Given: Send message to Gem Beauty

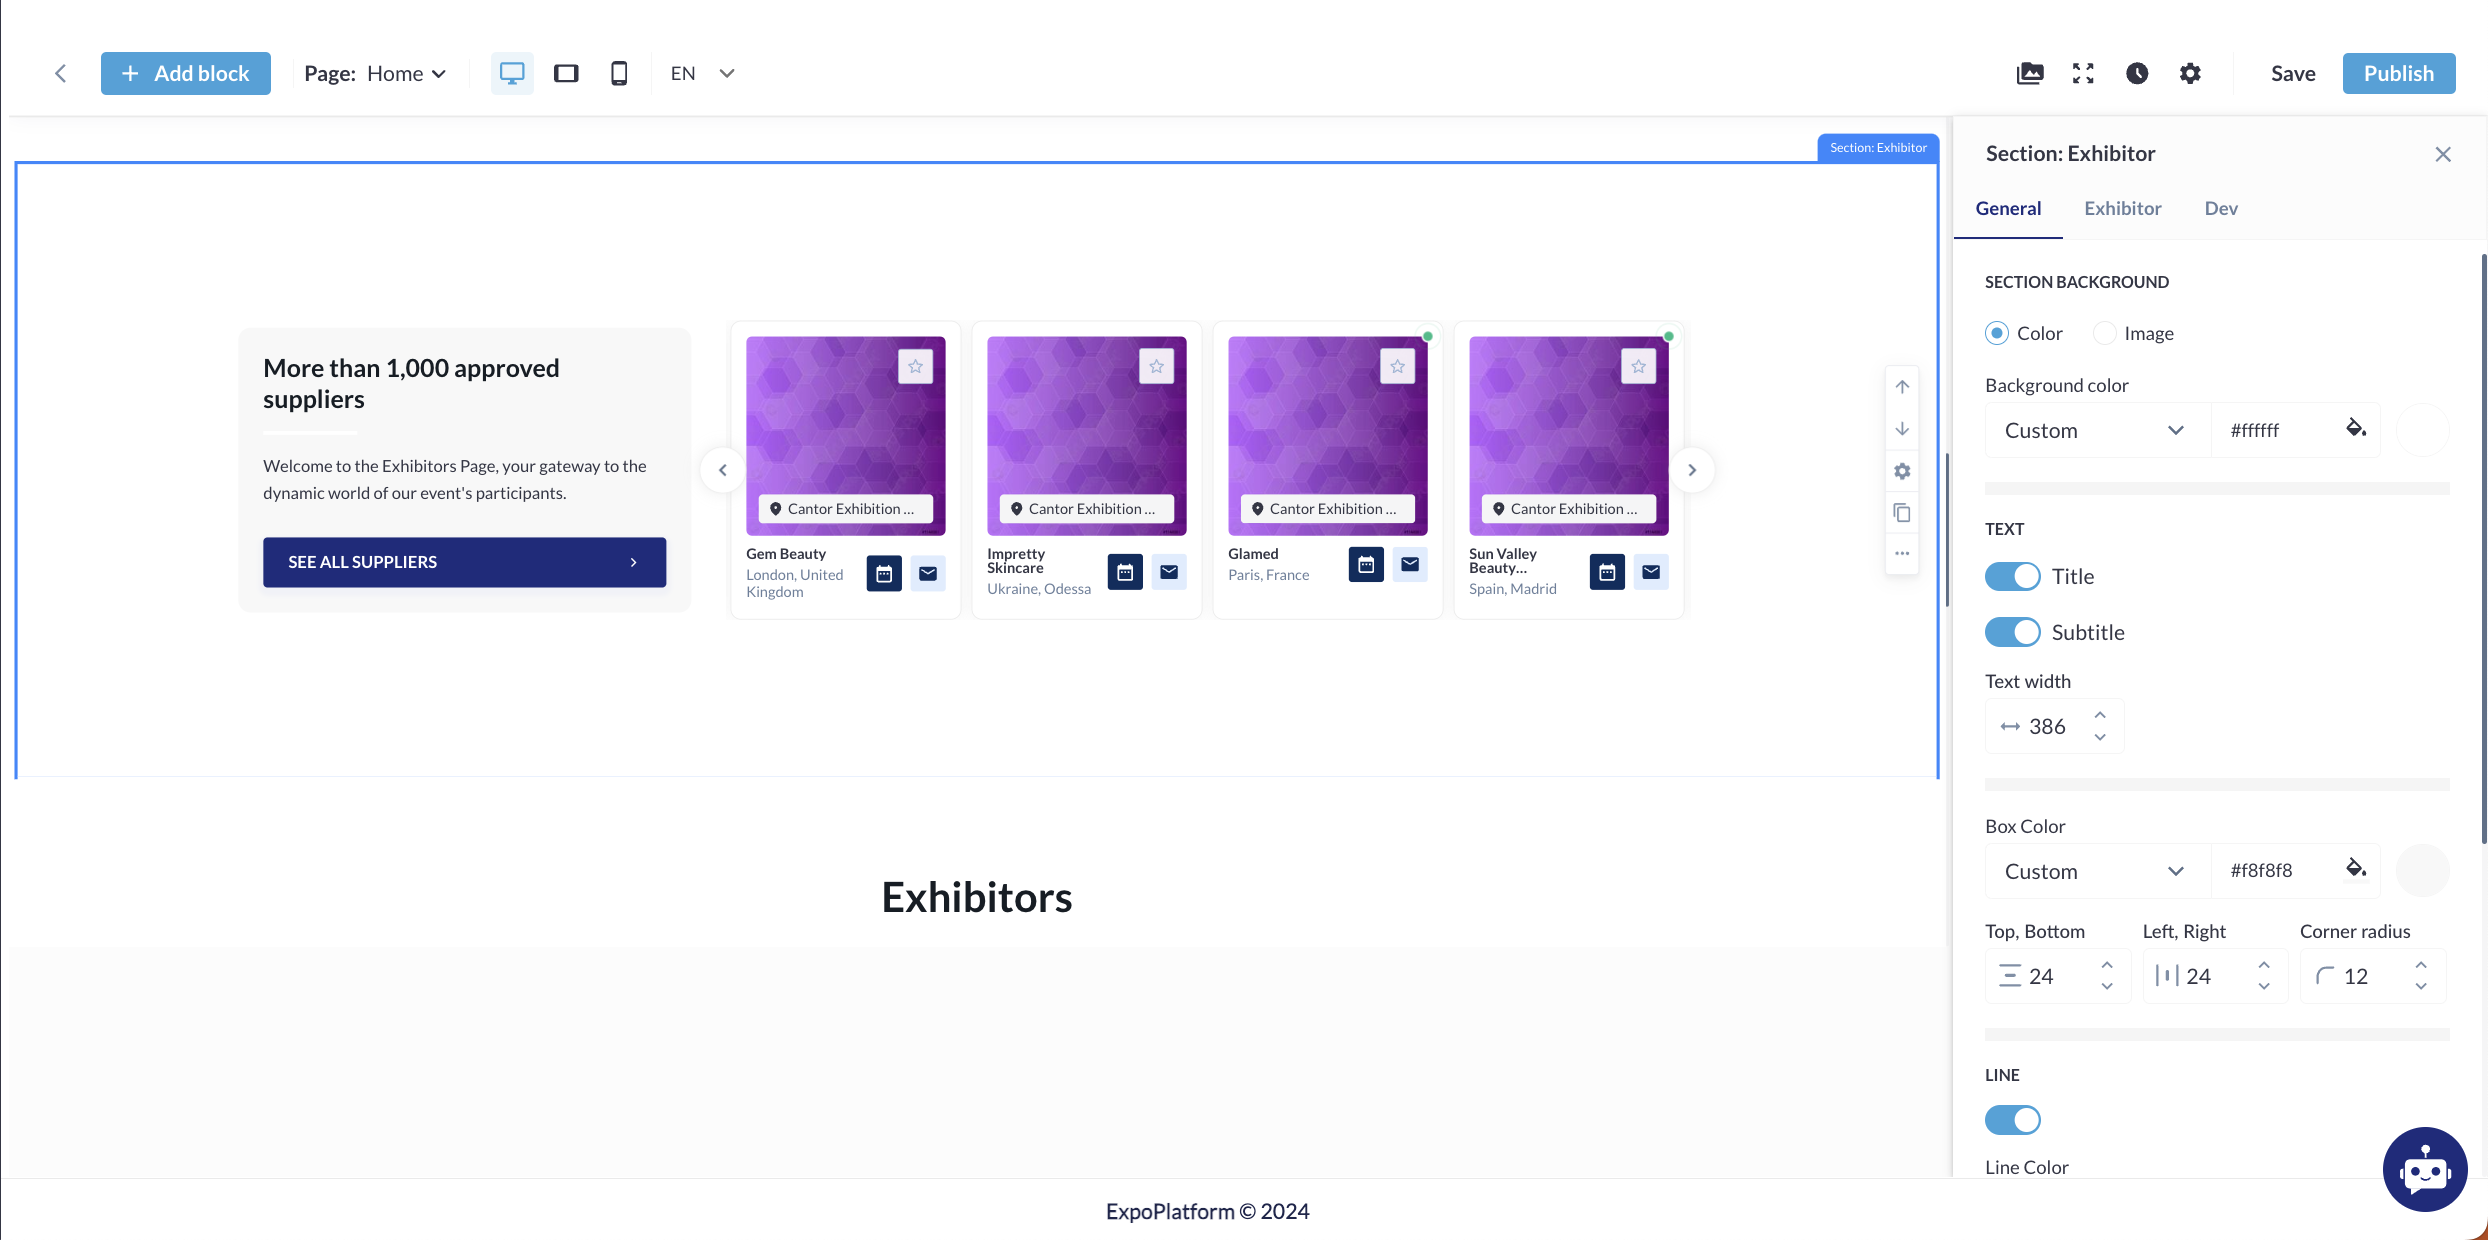Looking at the screenshot, I should coord(928,573).
